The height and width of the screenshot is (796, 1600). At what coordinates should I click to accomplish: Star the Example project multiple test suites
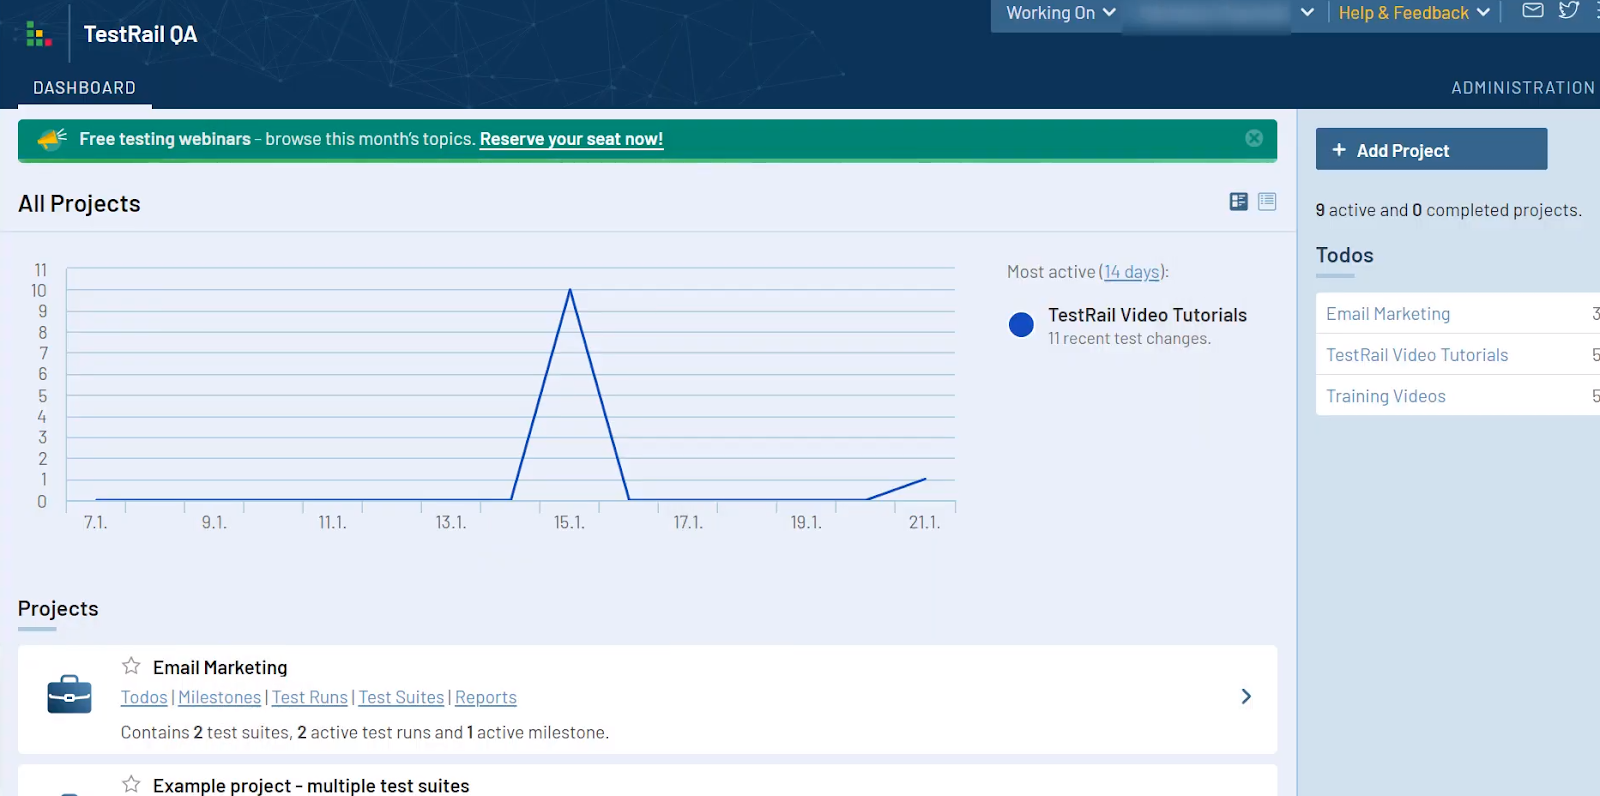click(131, 784)
